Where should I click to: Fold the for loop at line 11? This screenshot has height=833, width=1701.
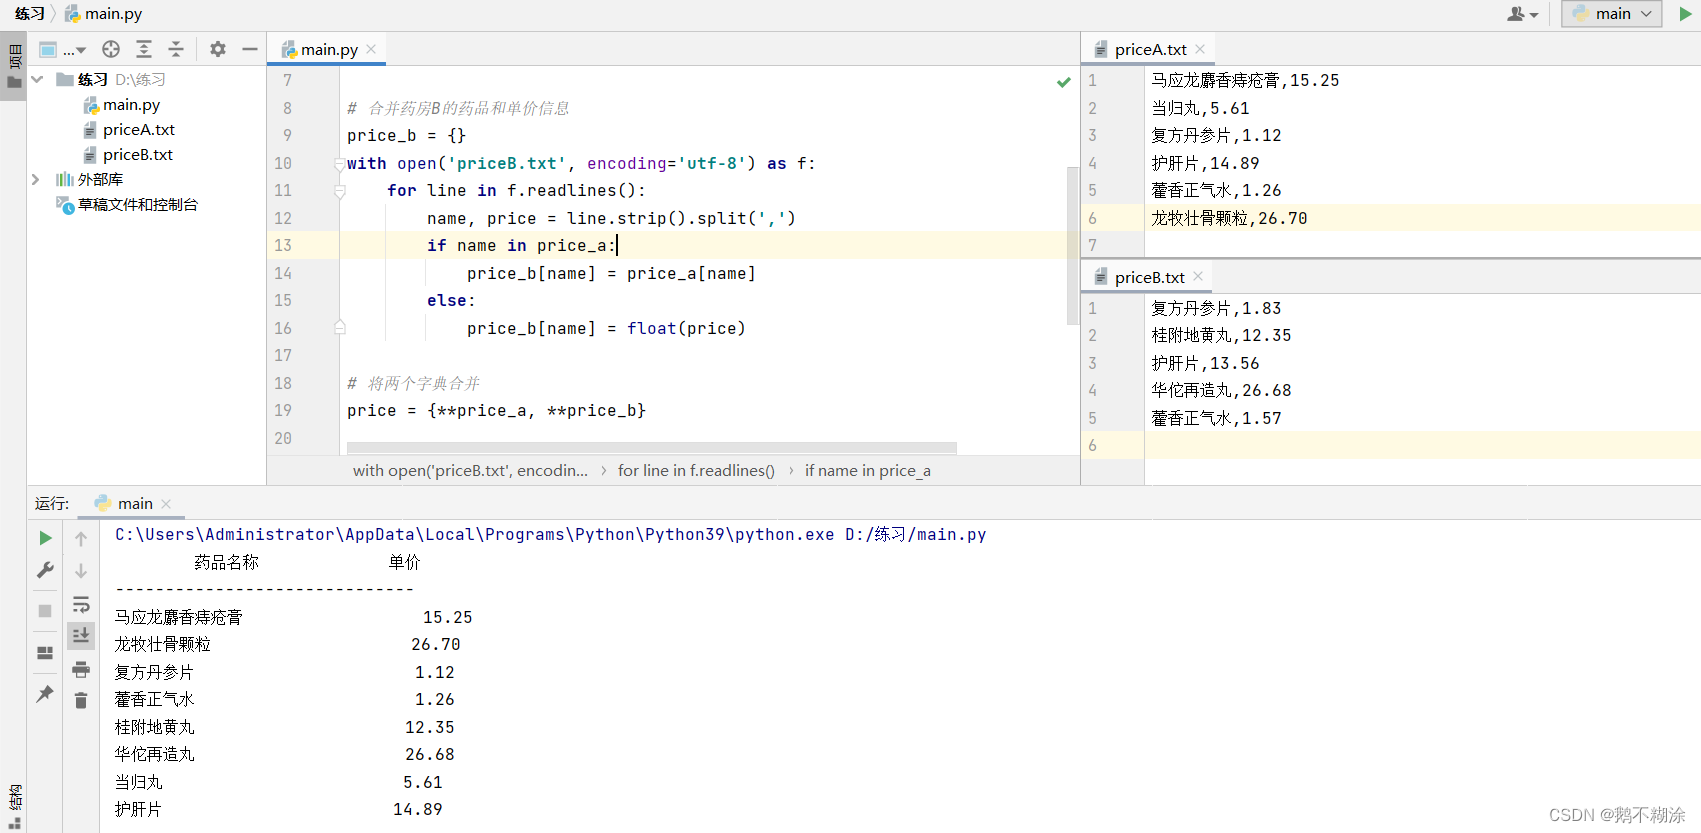[339, 191]
